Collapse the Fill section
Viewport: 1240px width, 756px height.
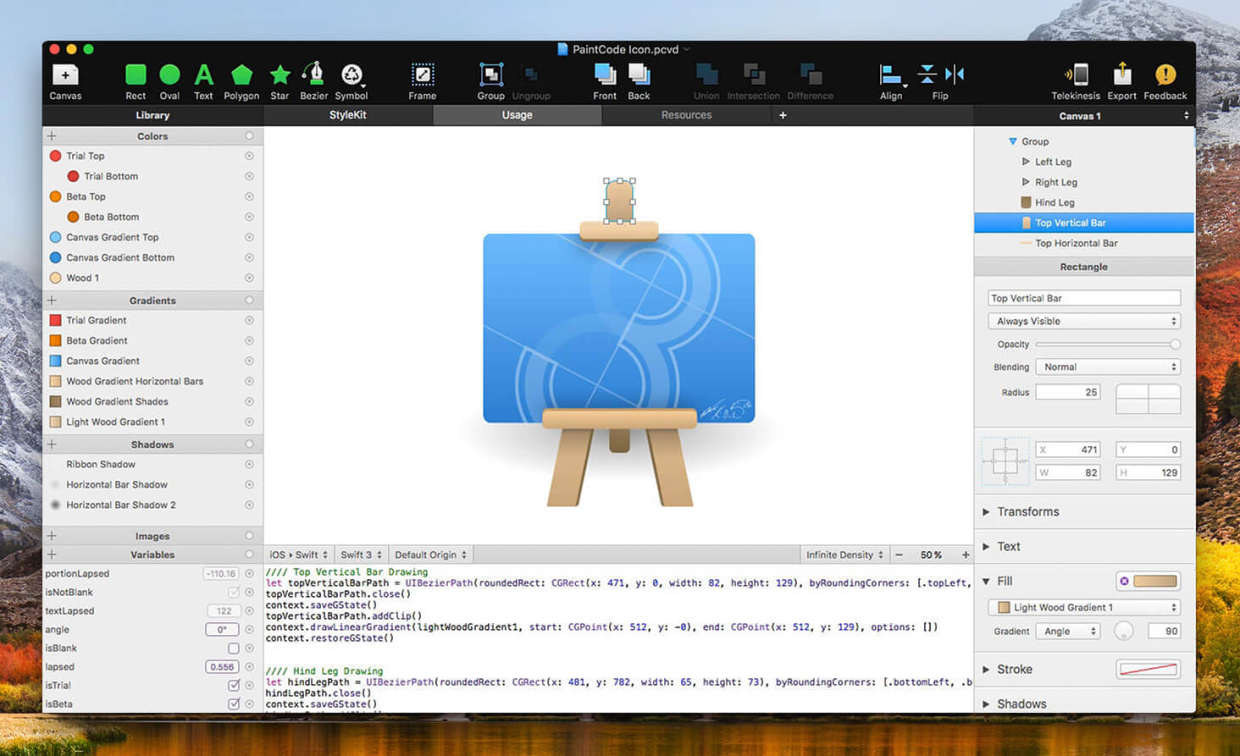coord(986,581)
